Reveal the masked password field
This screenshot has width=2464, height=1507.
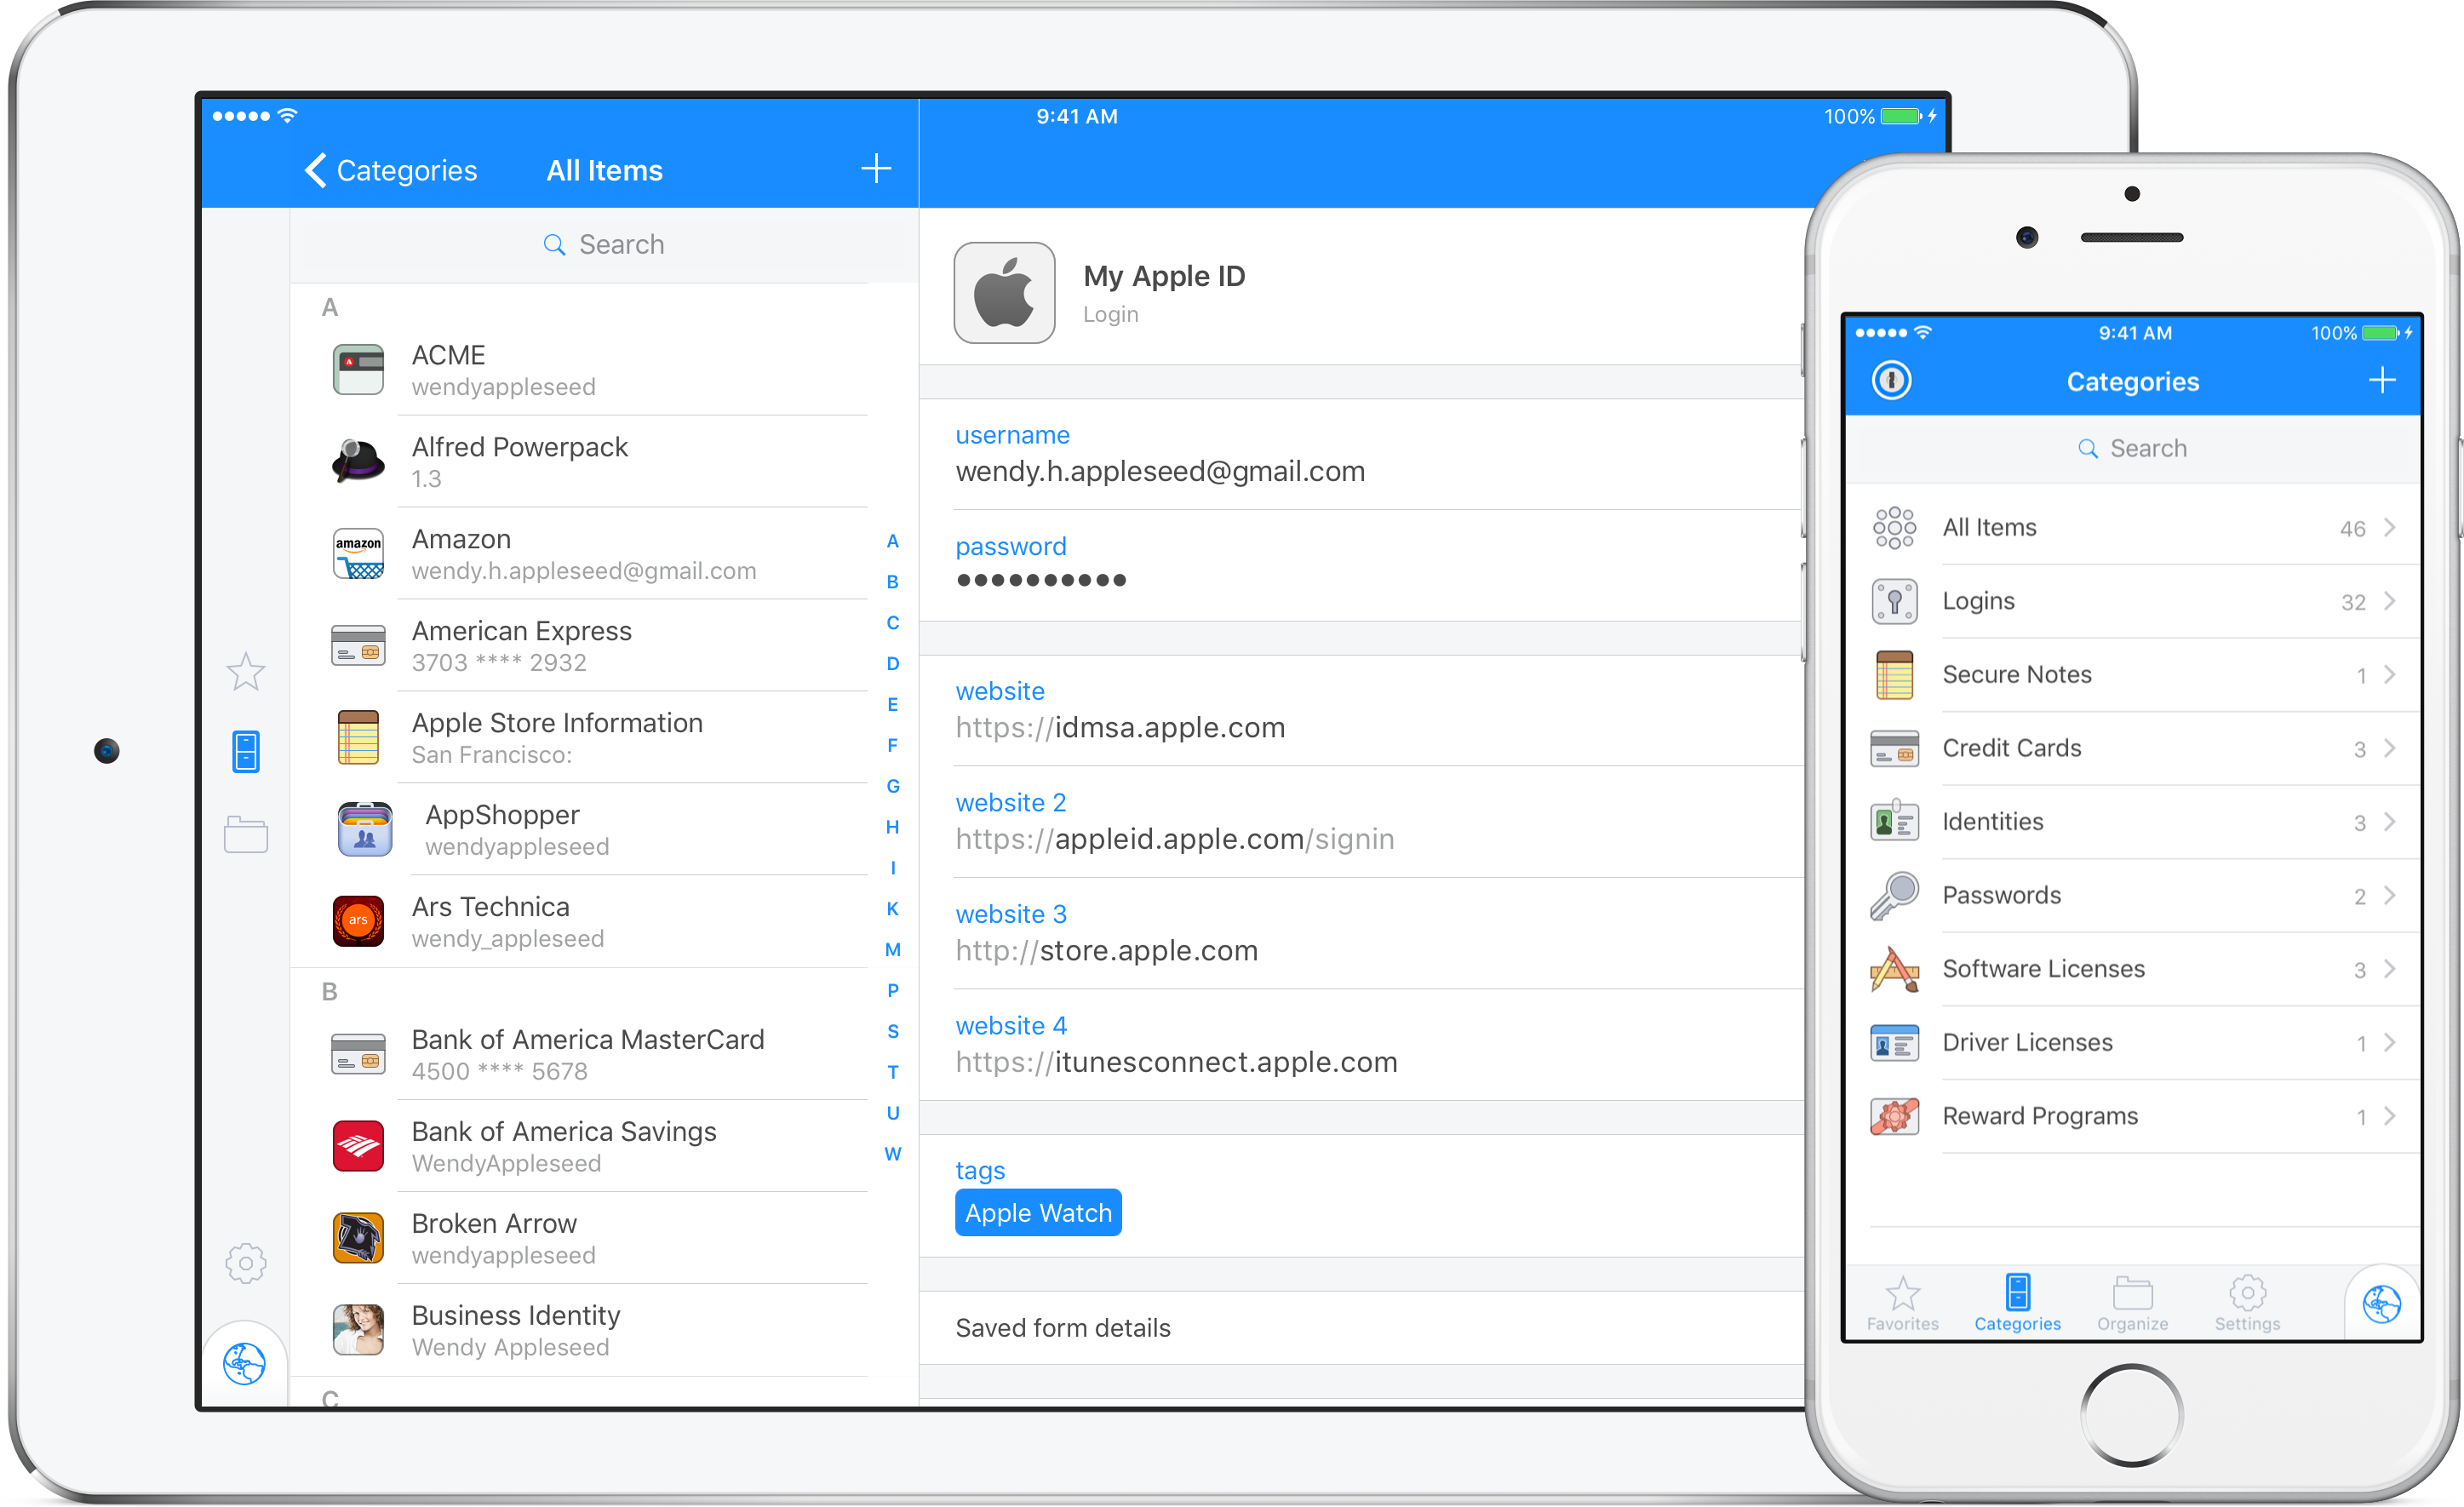1041,580
